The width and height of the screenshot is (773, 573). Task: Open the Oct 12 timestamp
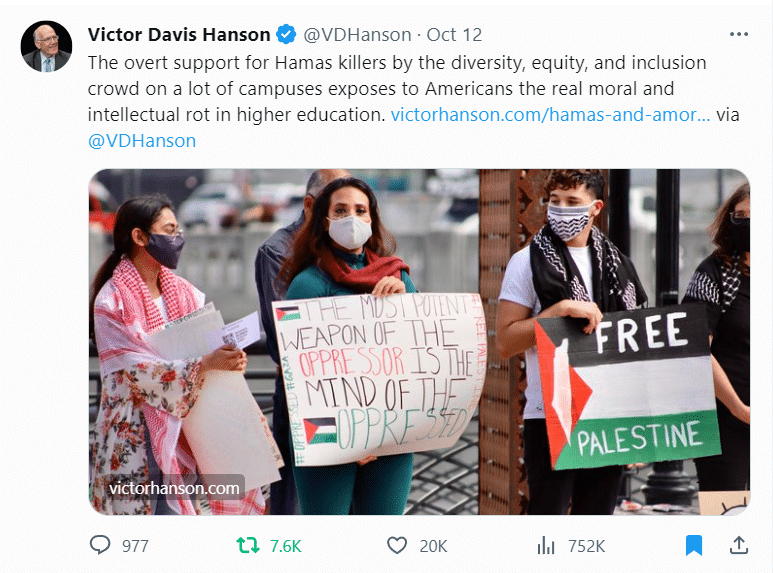pyautogui.click(x=454, y=35)
